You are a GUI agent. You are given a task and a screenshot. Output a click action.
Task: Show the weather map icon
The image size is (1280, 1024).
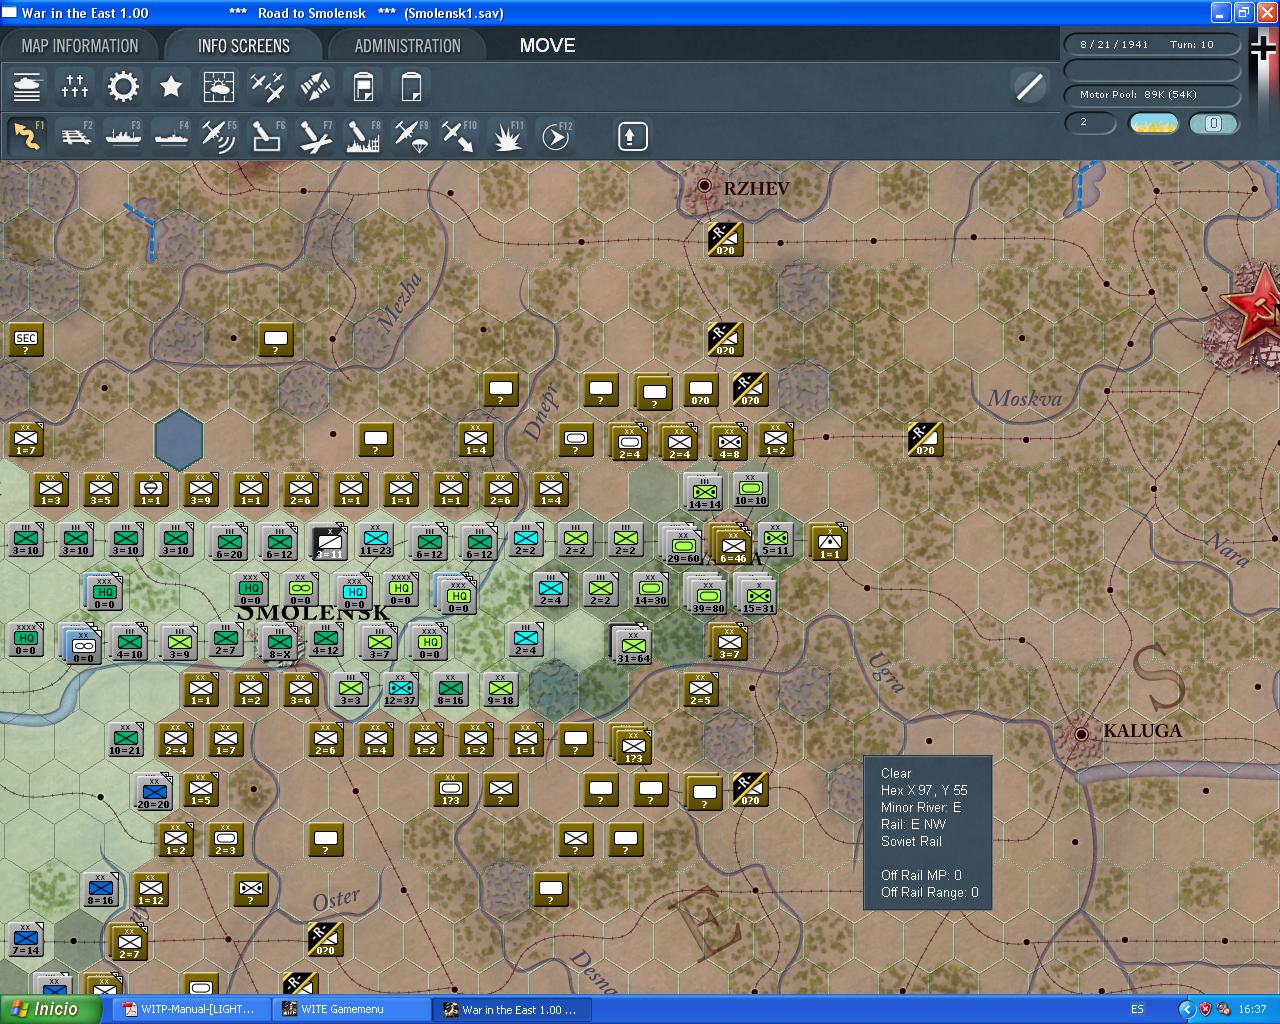pos(219,87)
